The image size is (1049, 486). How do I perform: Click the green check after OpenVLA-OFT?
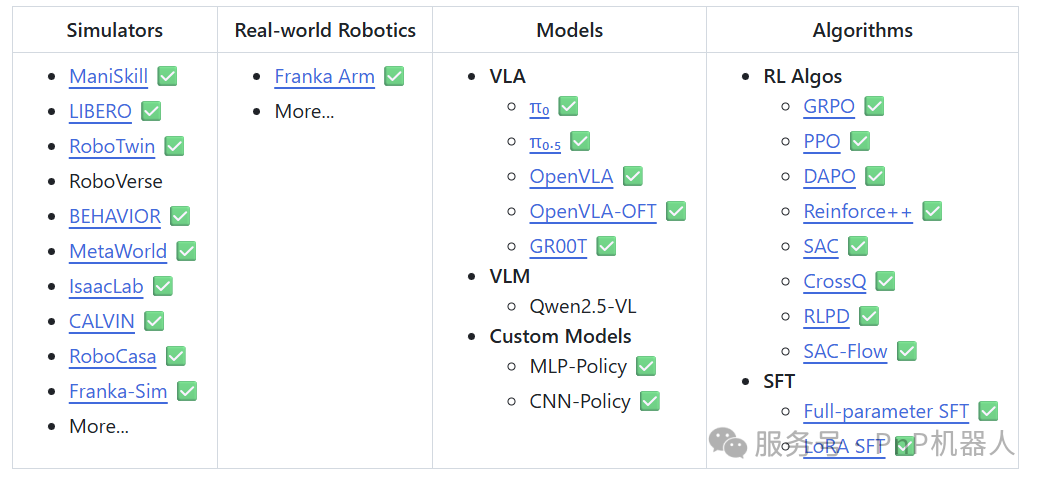coord(676,212)
